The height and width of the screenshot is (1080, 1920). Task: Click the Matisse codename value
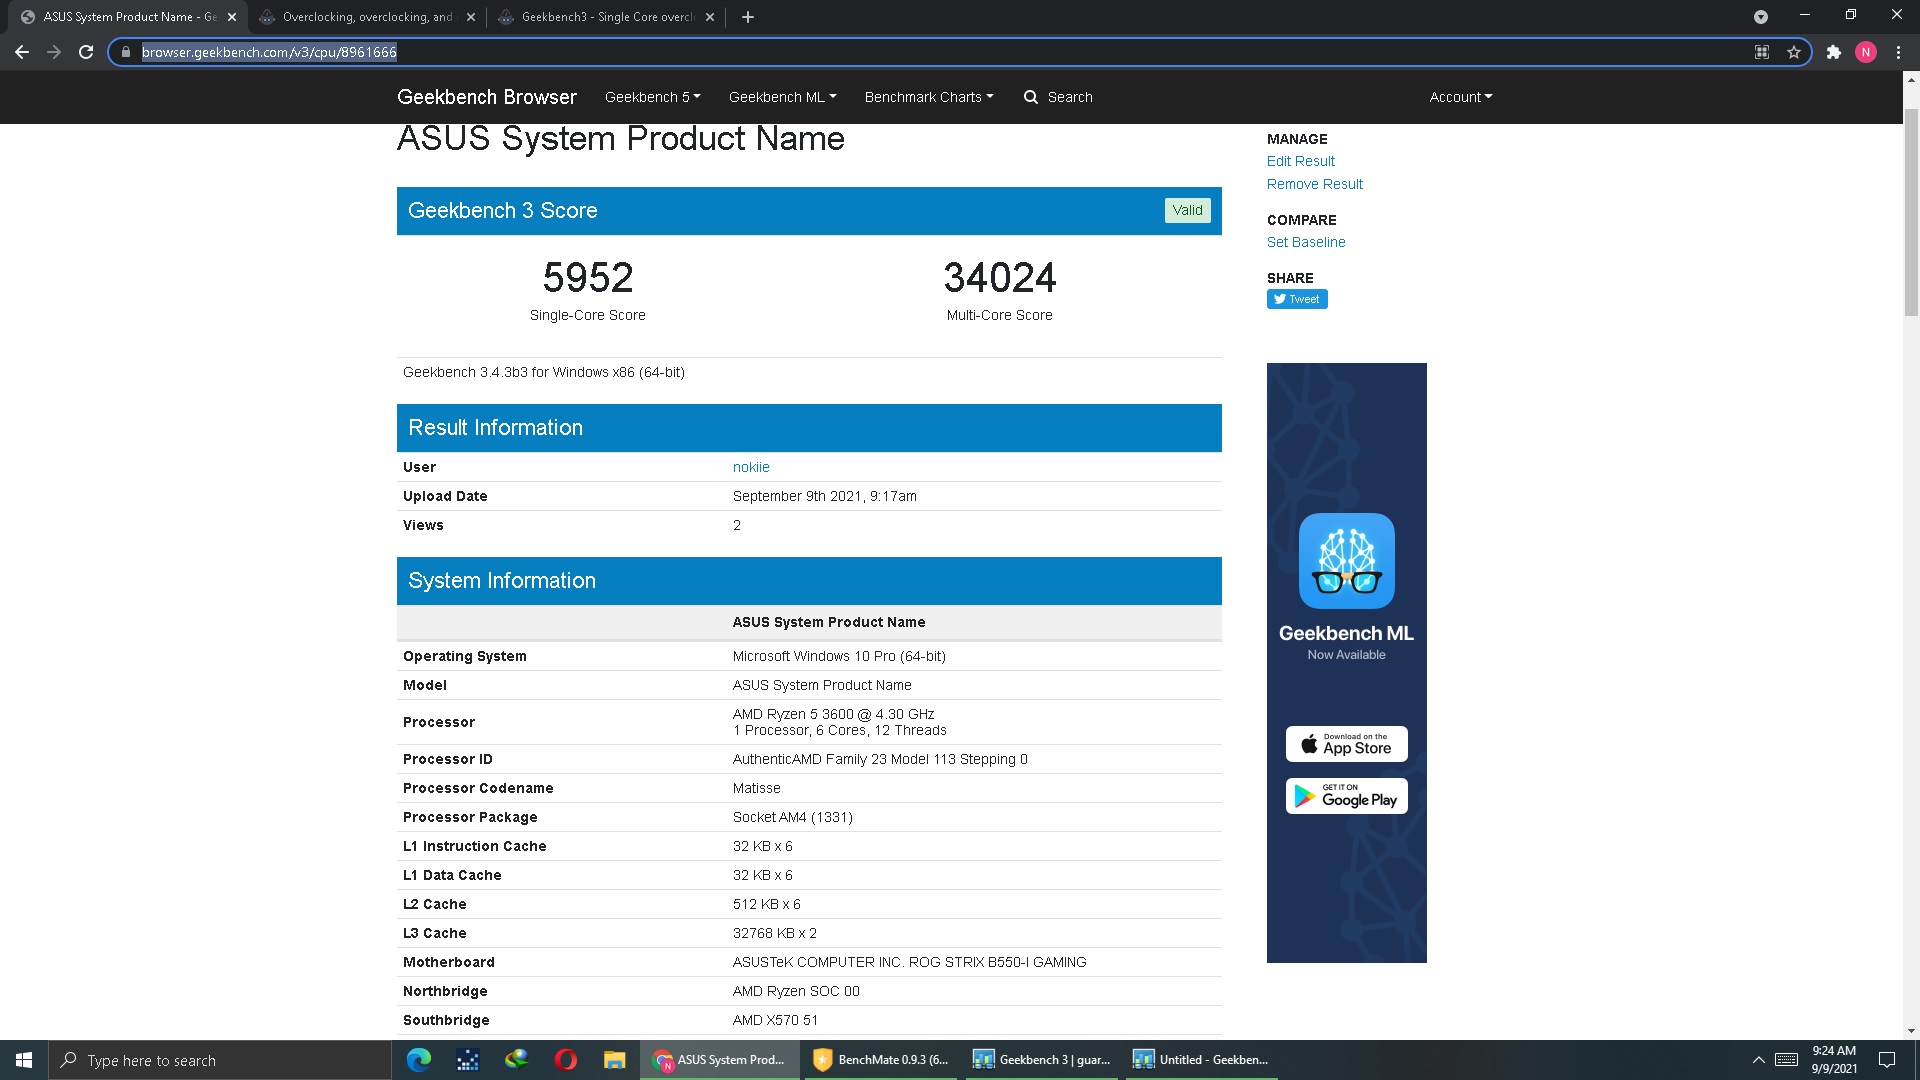pyautogui.click(x=756, y=788)
